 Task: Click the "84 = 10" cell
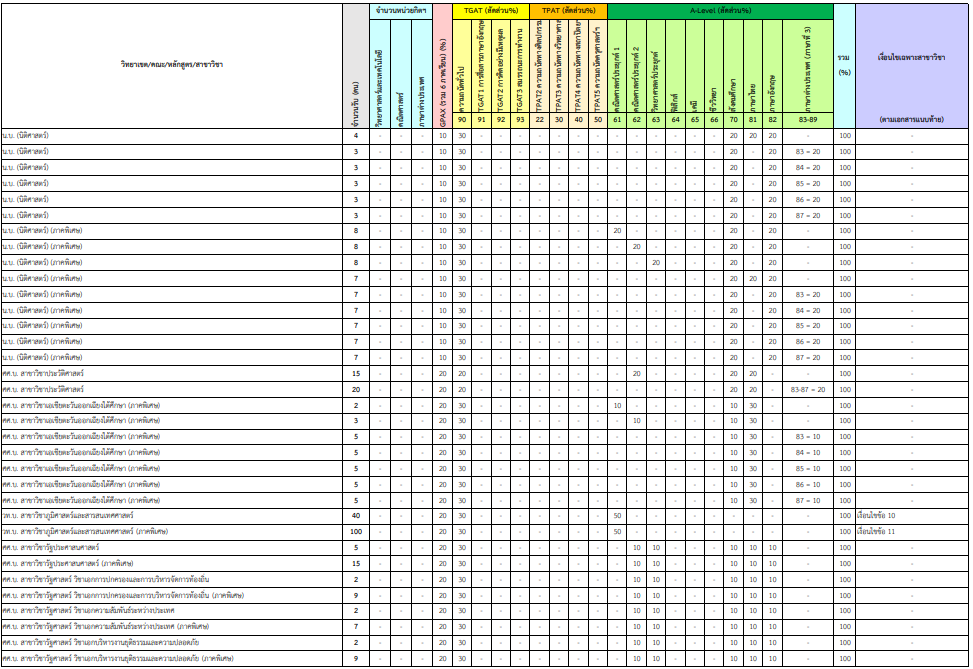coord(808,453)
